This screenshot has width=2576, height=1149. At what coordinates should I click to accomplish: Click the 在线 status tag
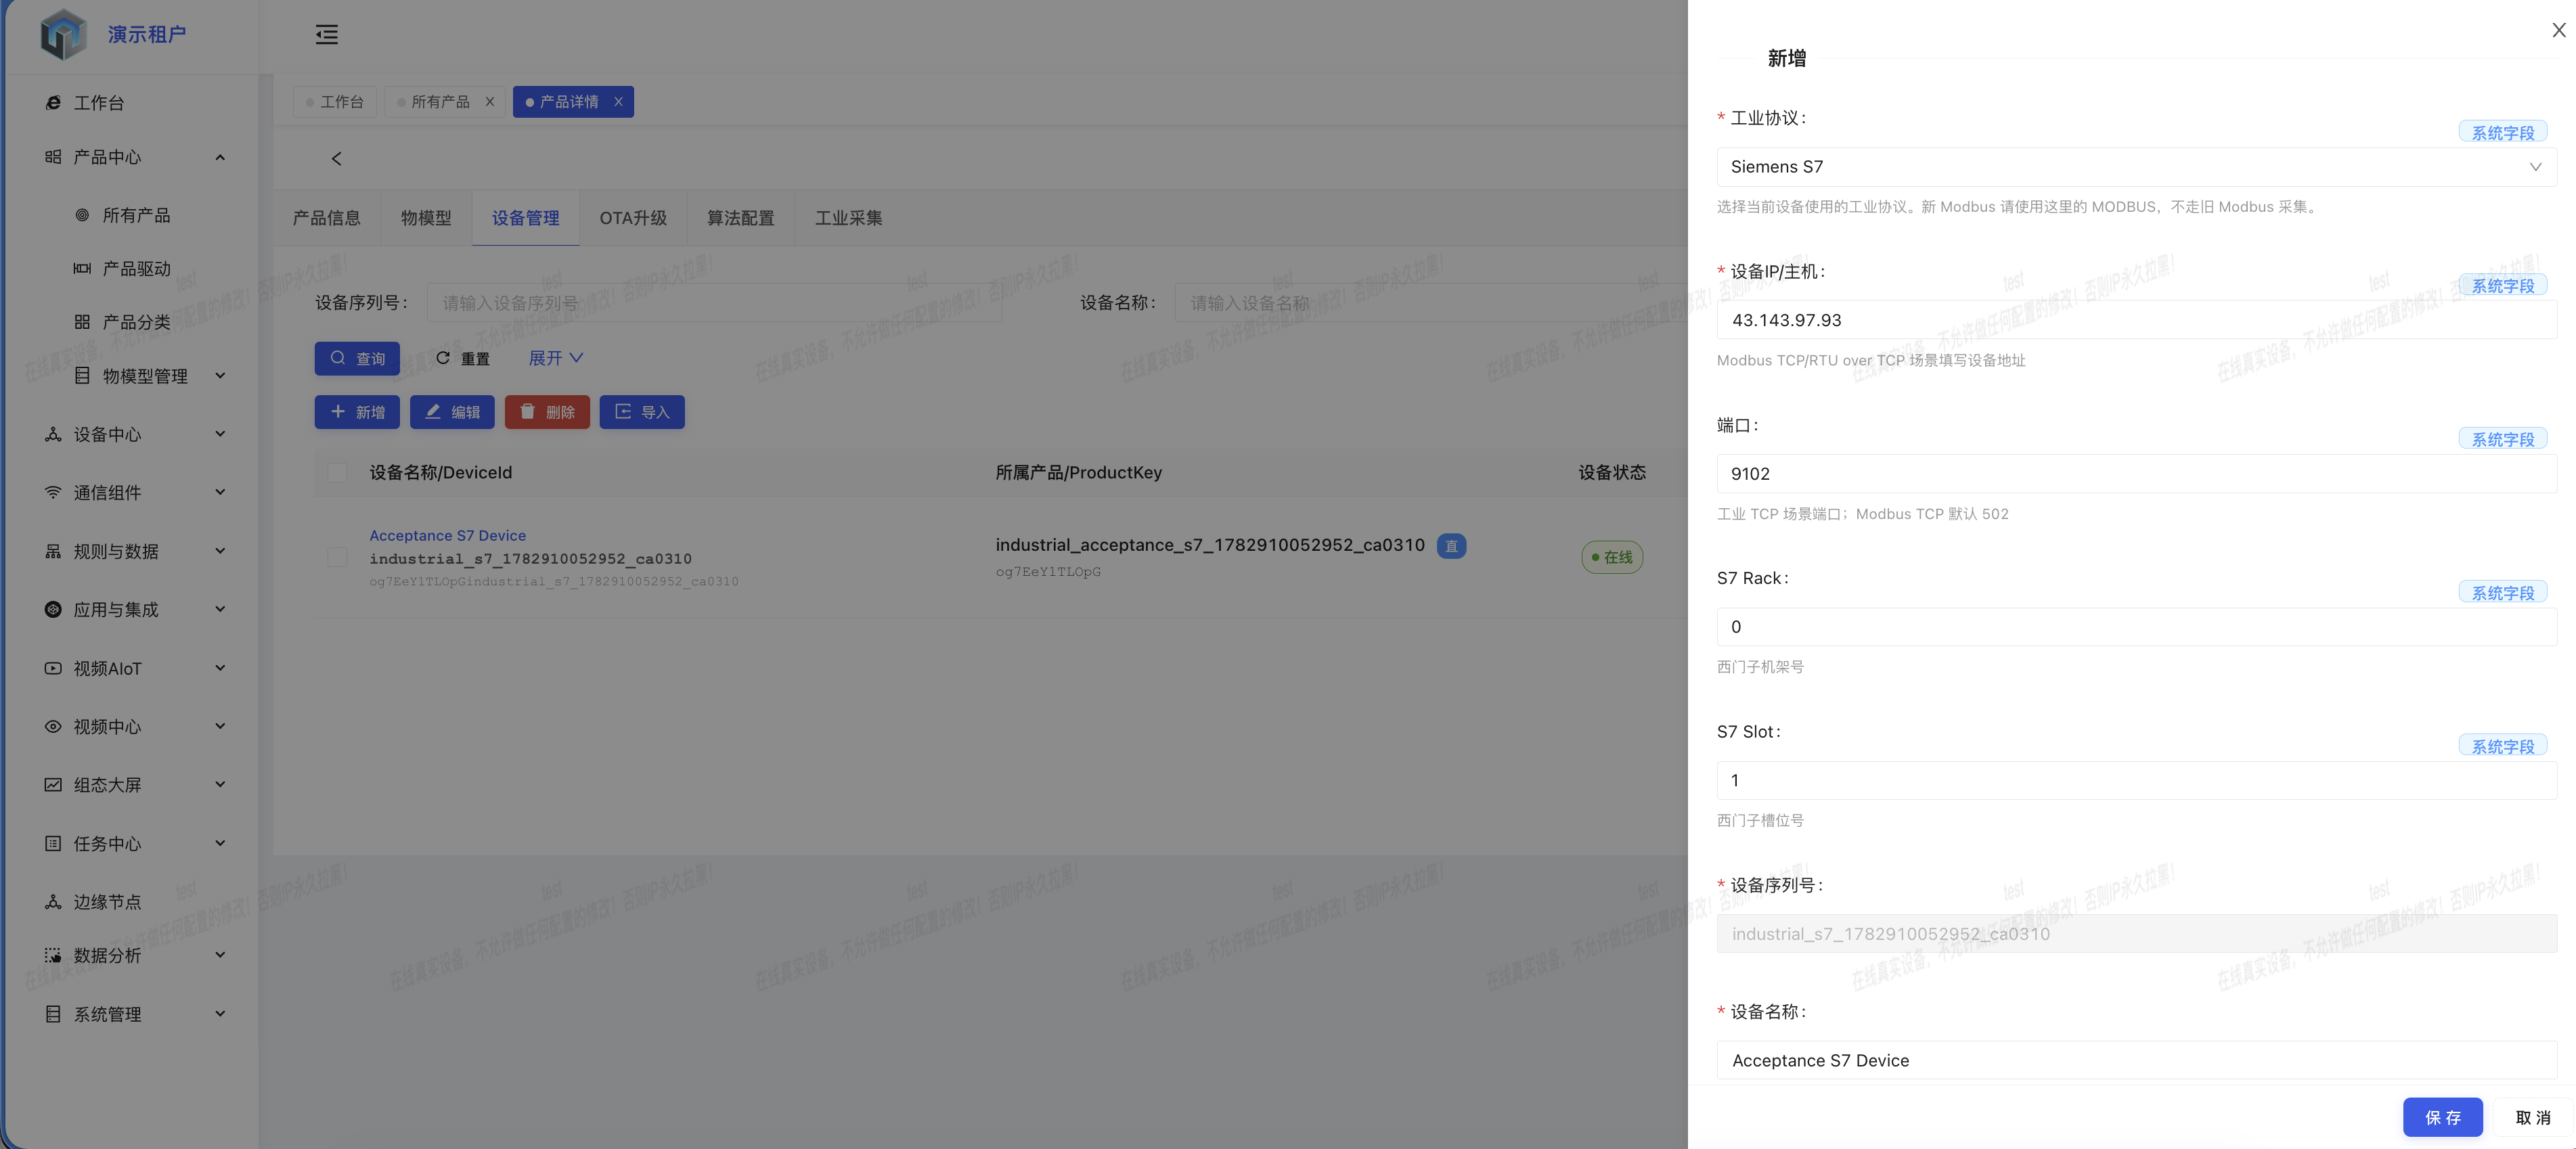pyautogui.click(x=1611, y=557)
